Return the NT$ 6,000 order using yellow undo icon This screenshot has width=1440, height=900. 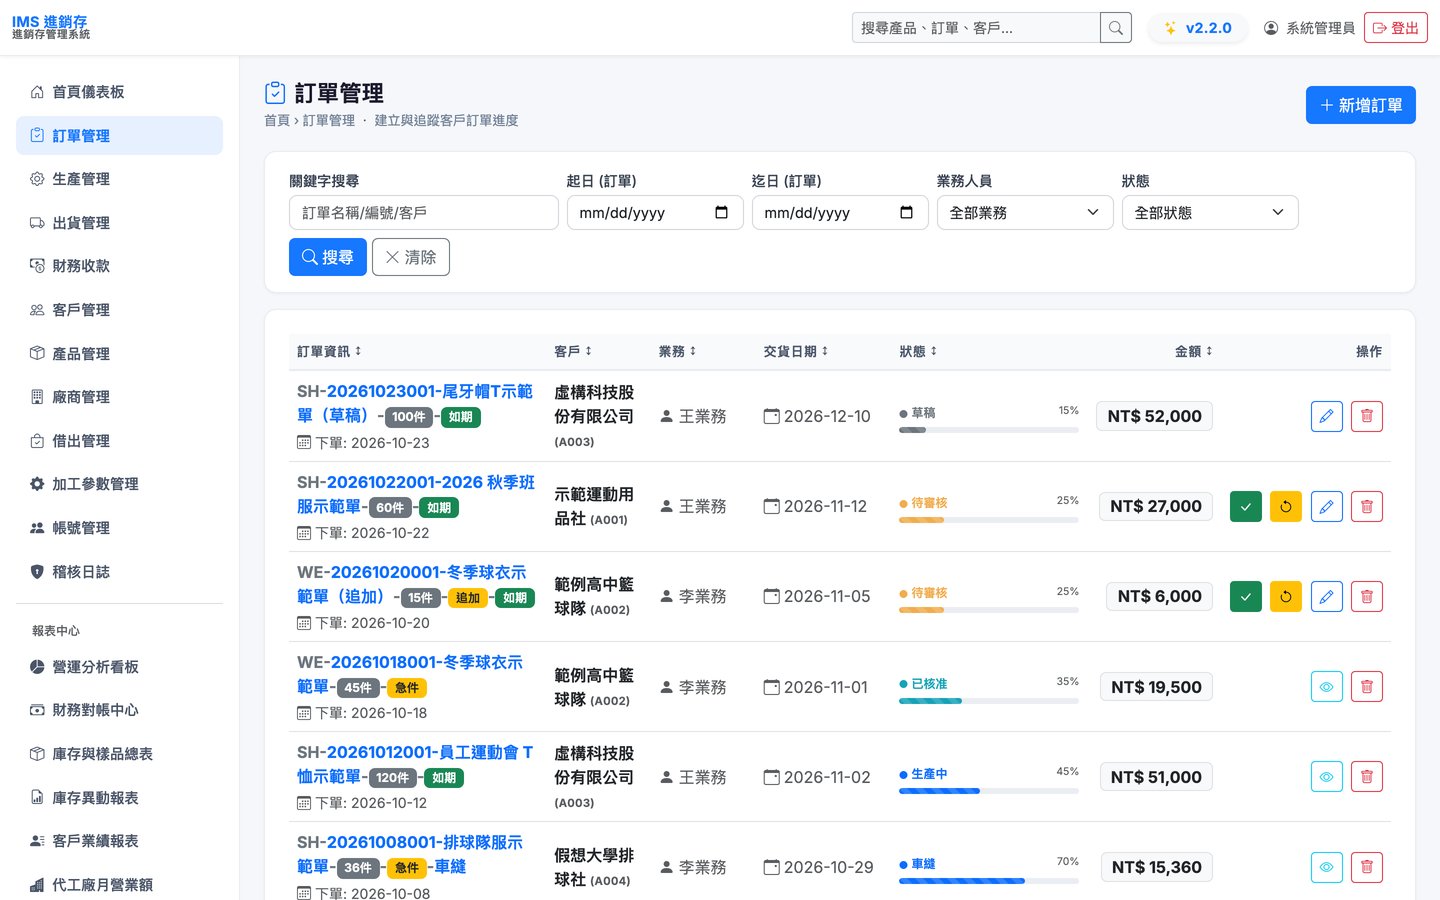point(1286,596)
